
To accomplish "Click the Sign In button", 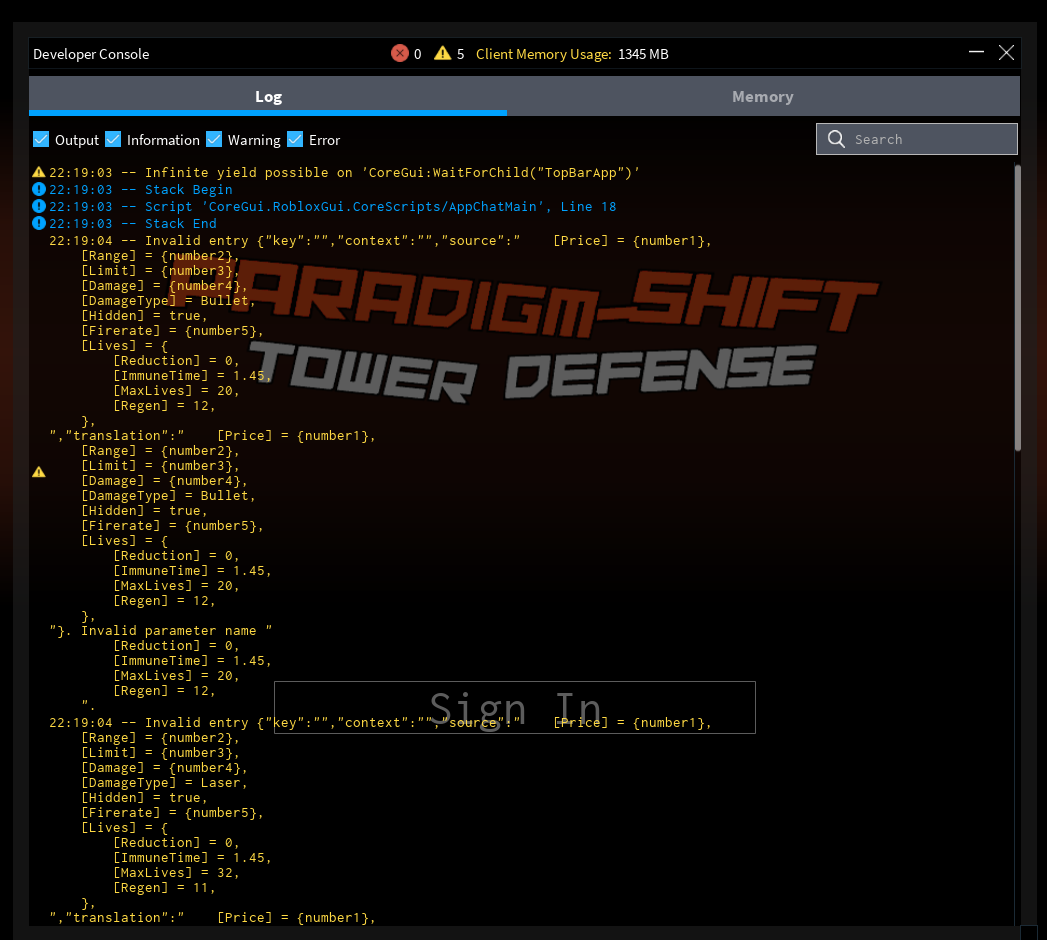I will pyautogui.click(x=515, y=708).
